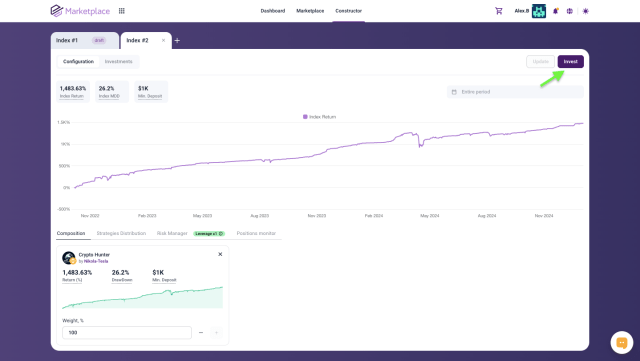Toggle the light/dark theme sun icon
The width and height of the screenshot is (640, 361).
click(586, 11)
